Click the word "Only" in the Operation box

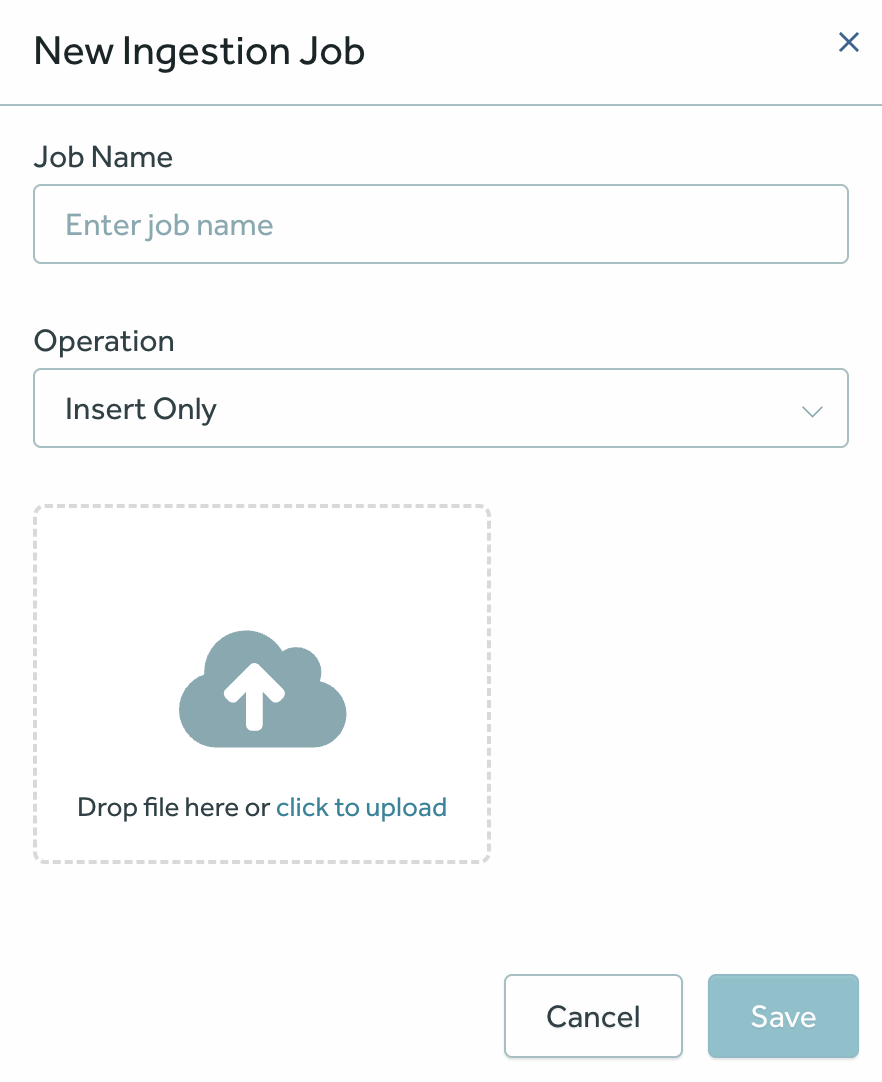point(185,409)
